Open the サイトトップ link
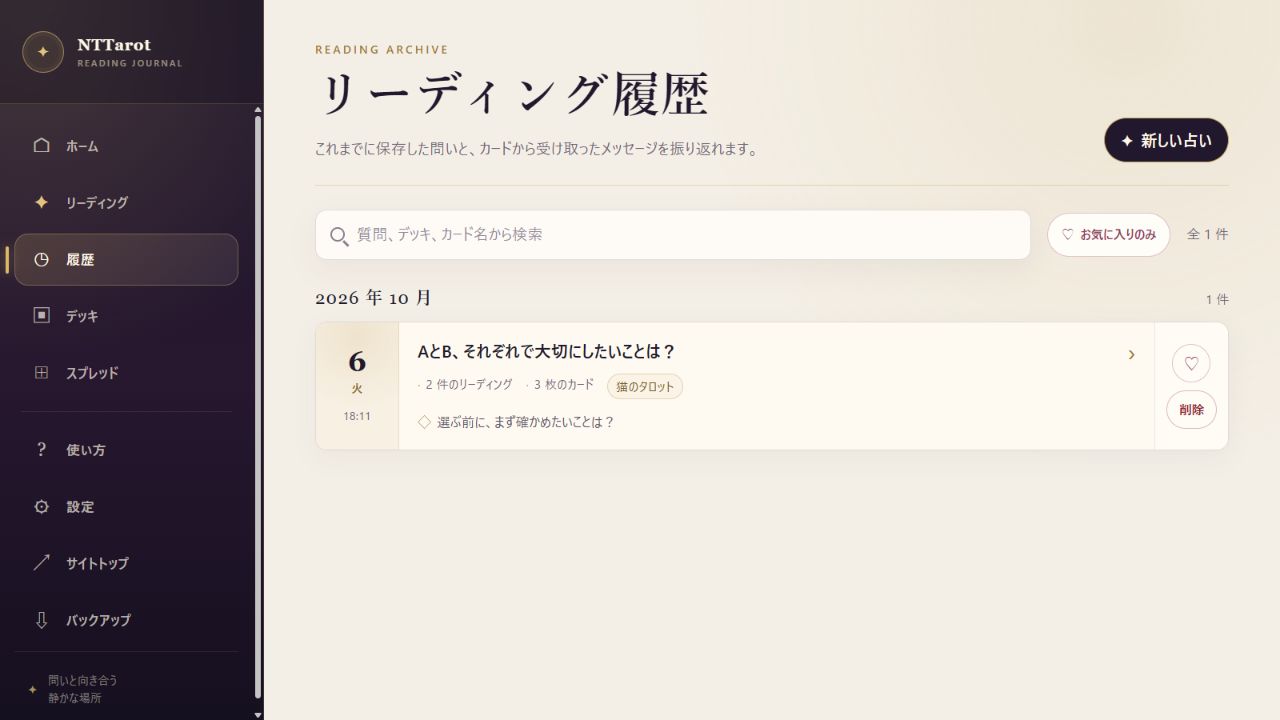Image resolution: width=1280 pixels, height=720 pixels. [126, 563]
